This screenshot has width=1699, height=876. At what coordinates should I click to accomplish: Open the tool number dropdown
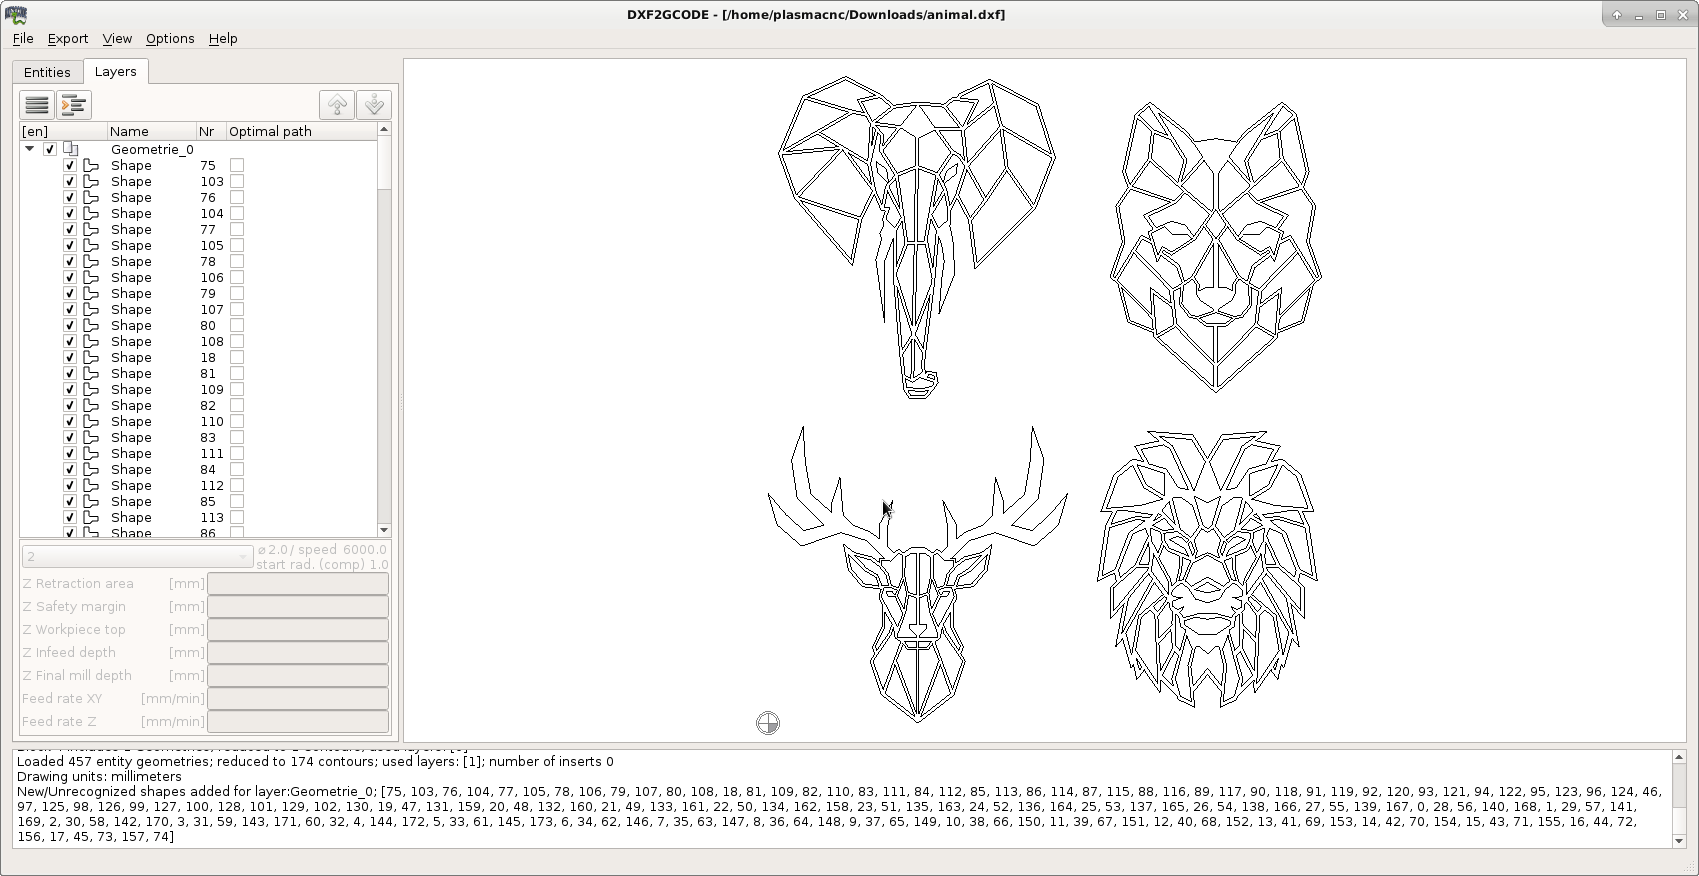[x=136, y=556]
